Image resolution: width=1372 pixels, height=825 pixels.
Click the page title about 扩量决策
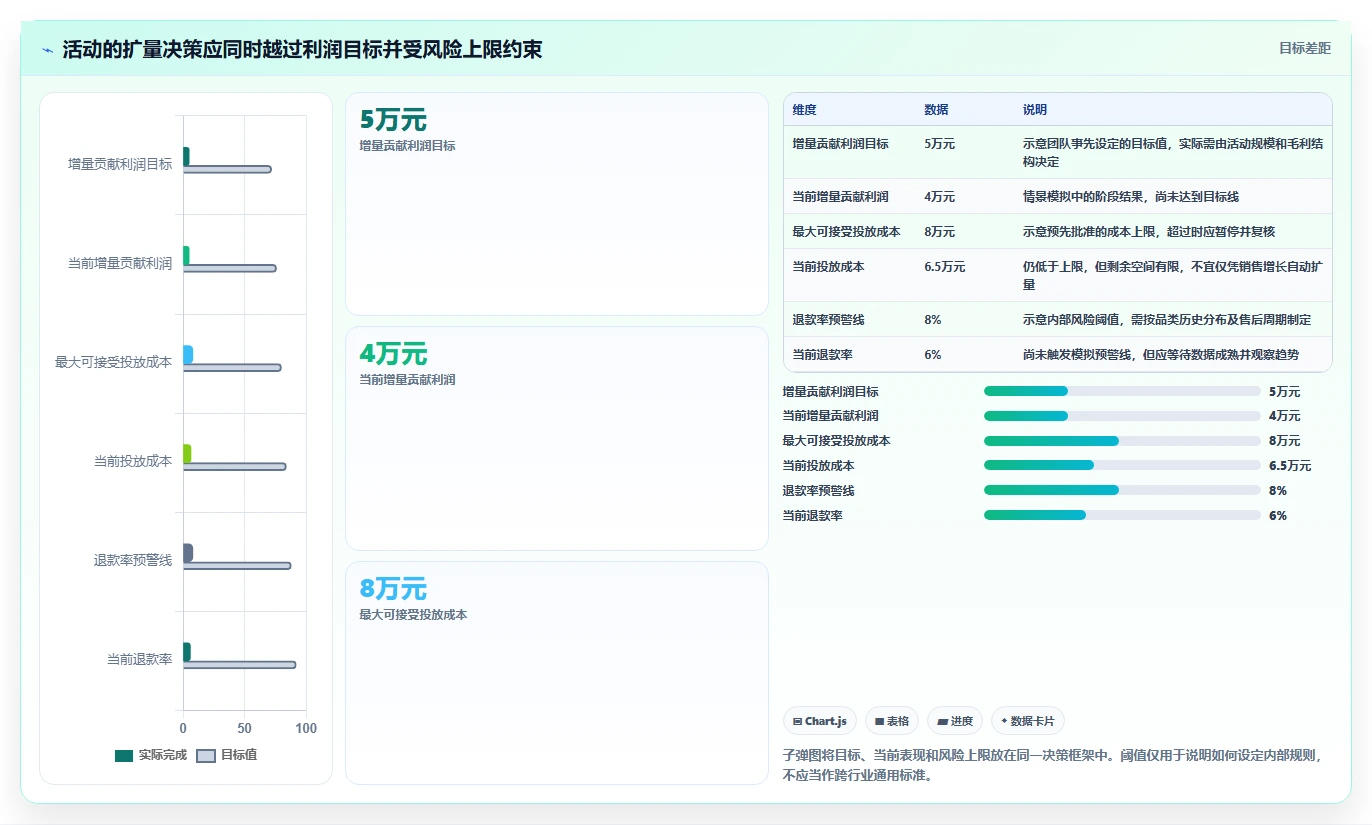pyautogui.click(x=302, y=49)
